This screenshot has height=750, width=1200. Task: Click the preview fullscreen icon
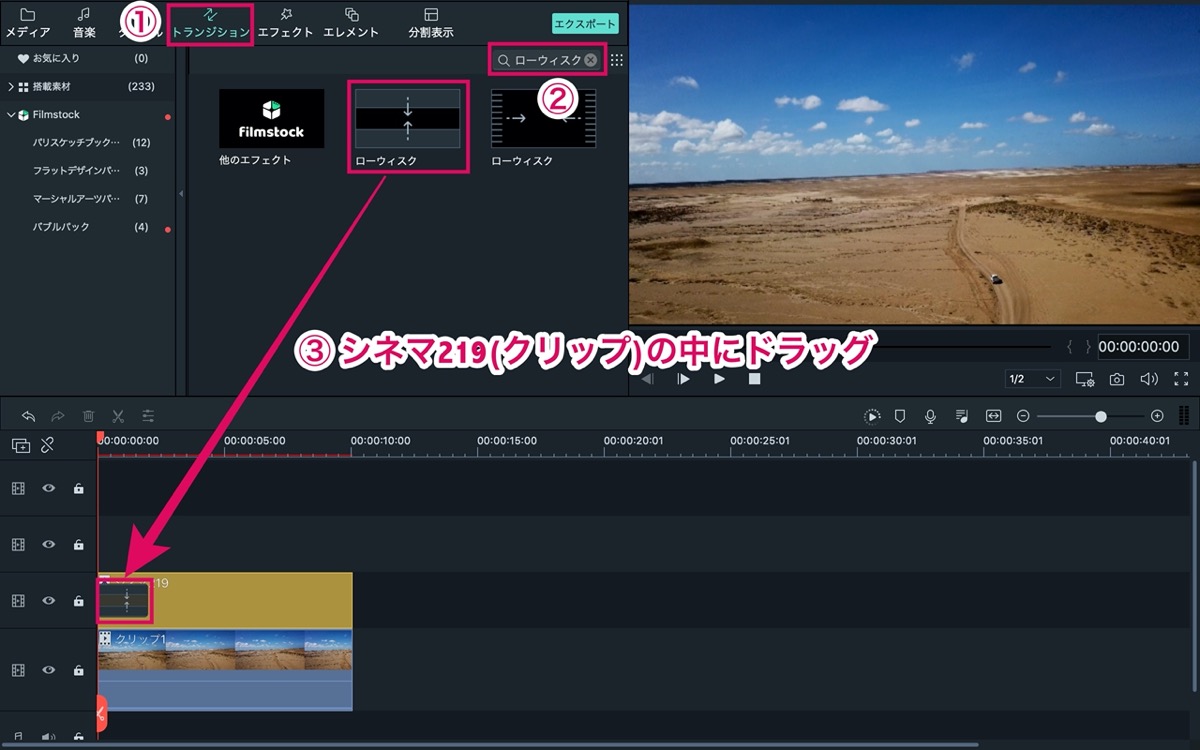1181,379
